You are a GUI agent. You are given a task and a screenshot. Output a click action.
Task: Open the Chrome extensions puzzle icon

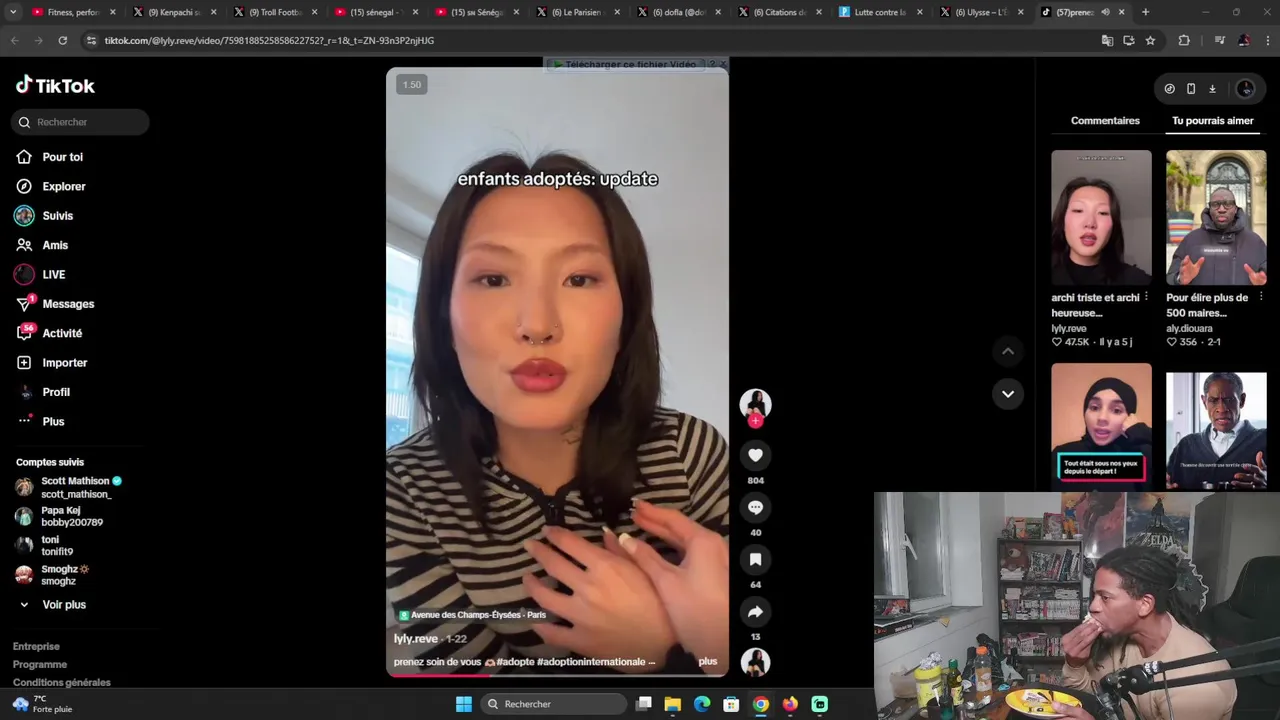pyautogui.click(x=1184, y=40)
